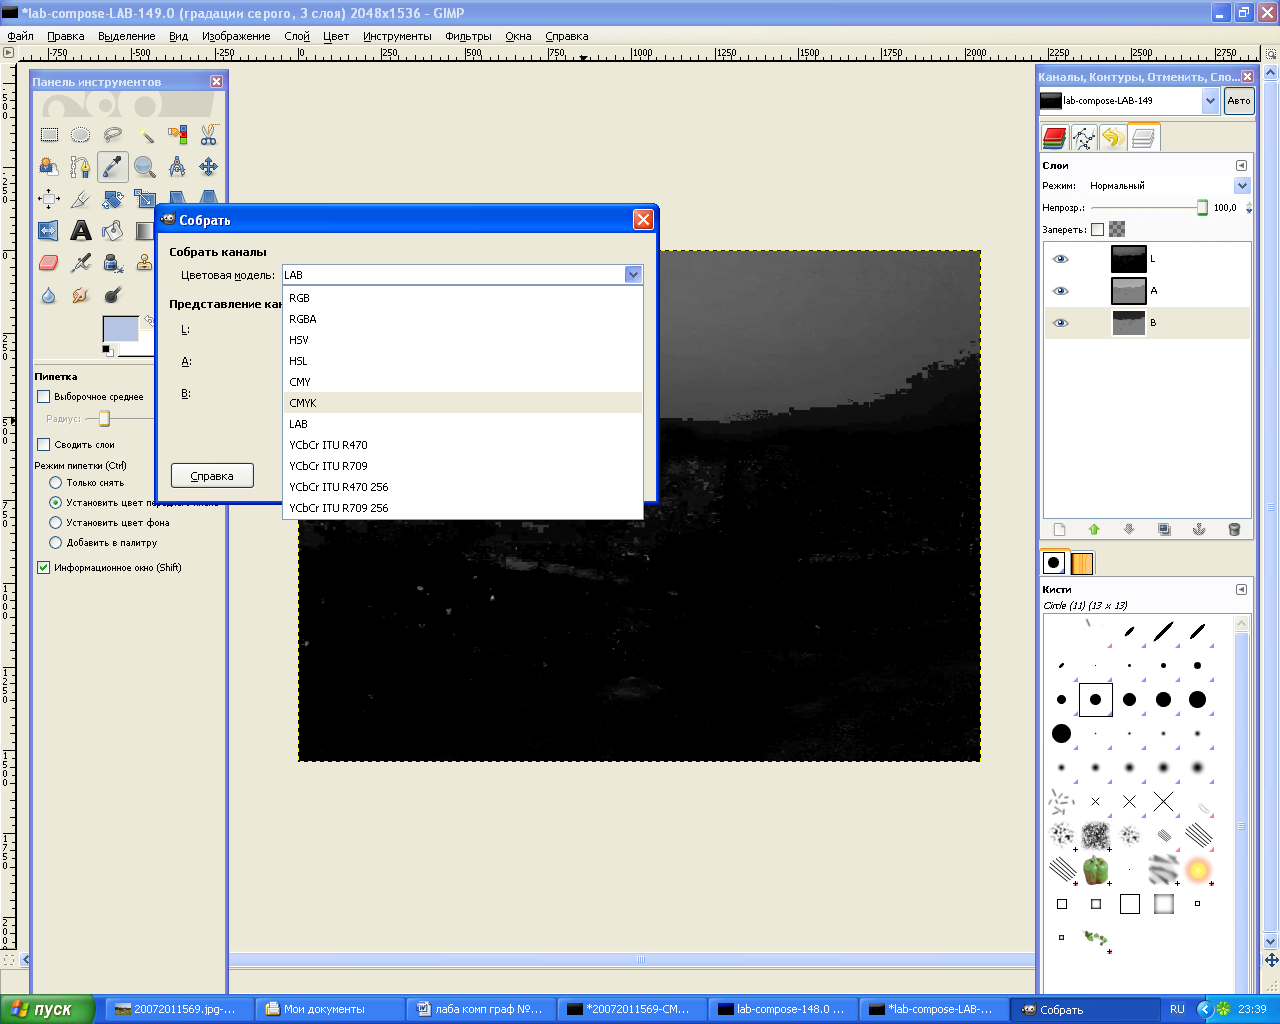Choose RGB from the color model list
Screen dimensions: 1280x1024
click(462, 298)
